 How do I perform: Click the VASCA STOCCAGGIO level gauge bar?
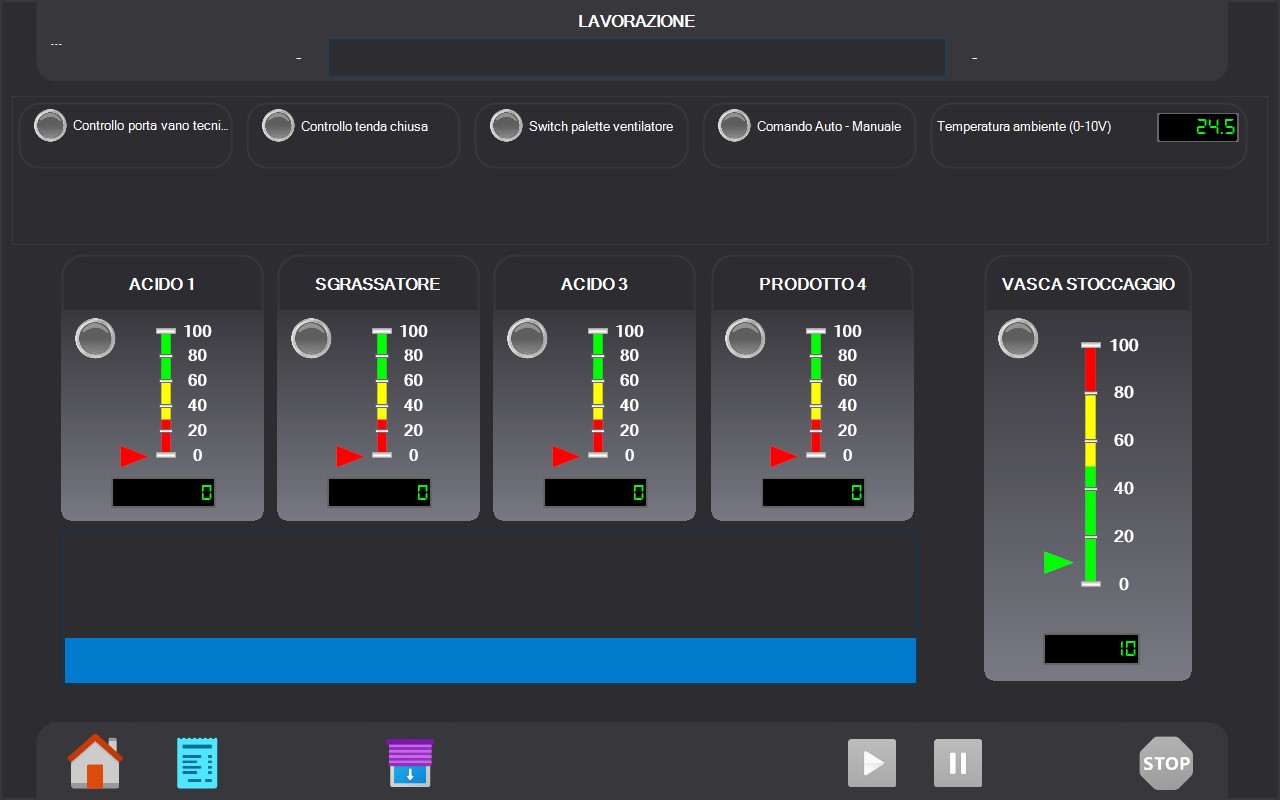pyautogui.click(x=1090, y=464)
